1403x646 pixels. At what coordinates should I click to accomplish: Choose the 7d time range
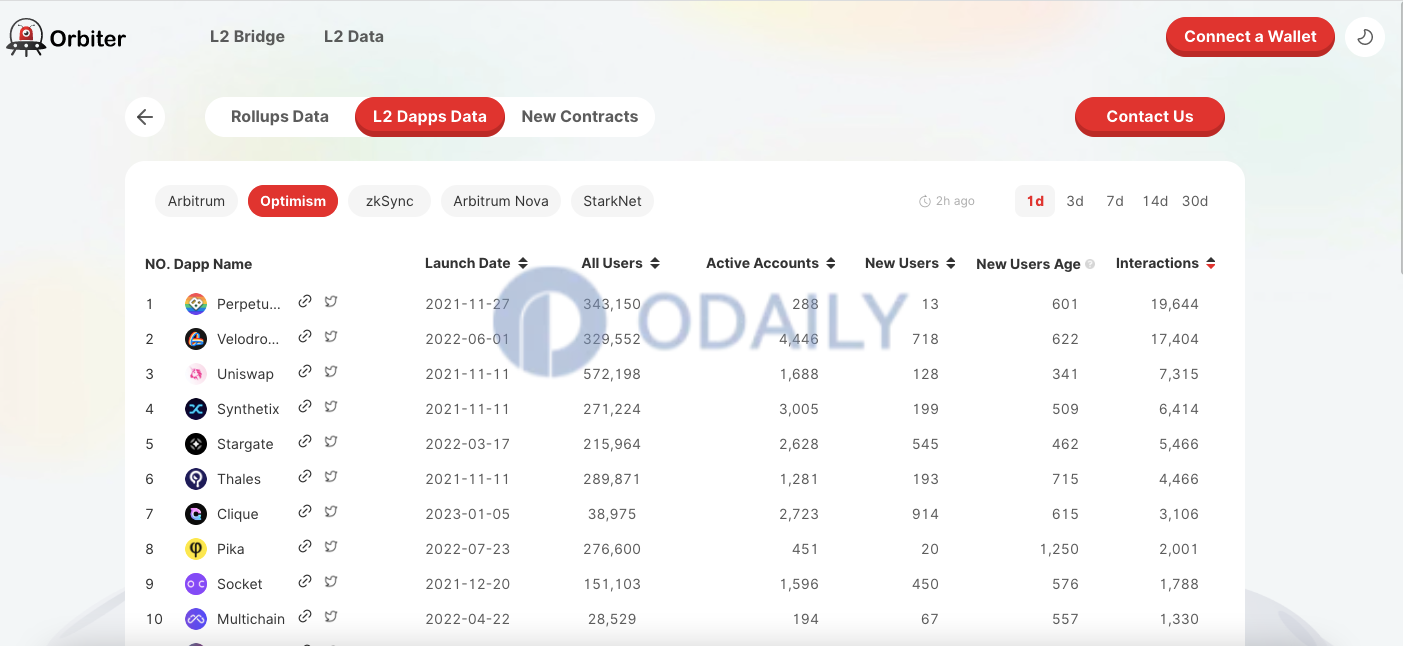pyautogui.click(x=1115, y=201)
